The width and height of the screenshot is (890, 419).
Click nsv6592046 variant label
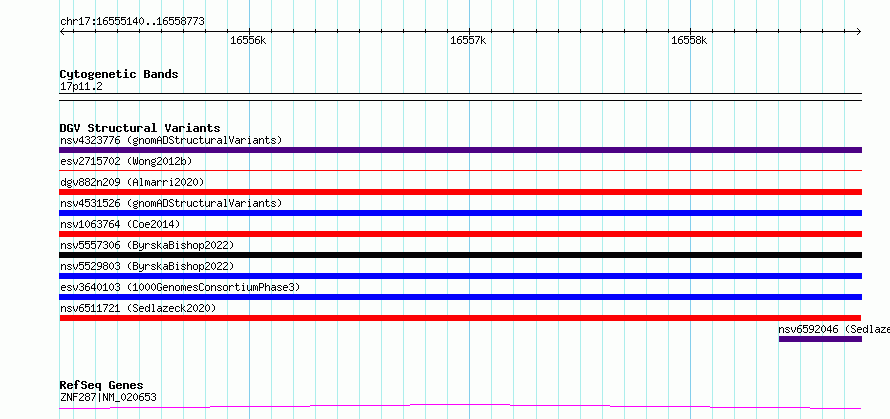(834, 329)
